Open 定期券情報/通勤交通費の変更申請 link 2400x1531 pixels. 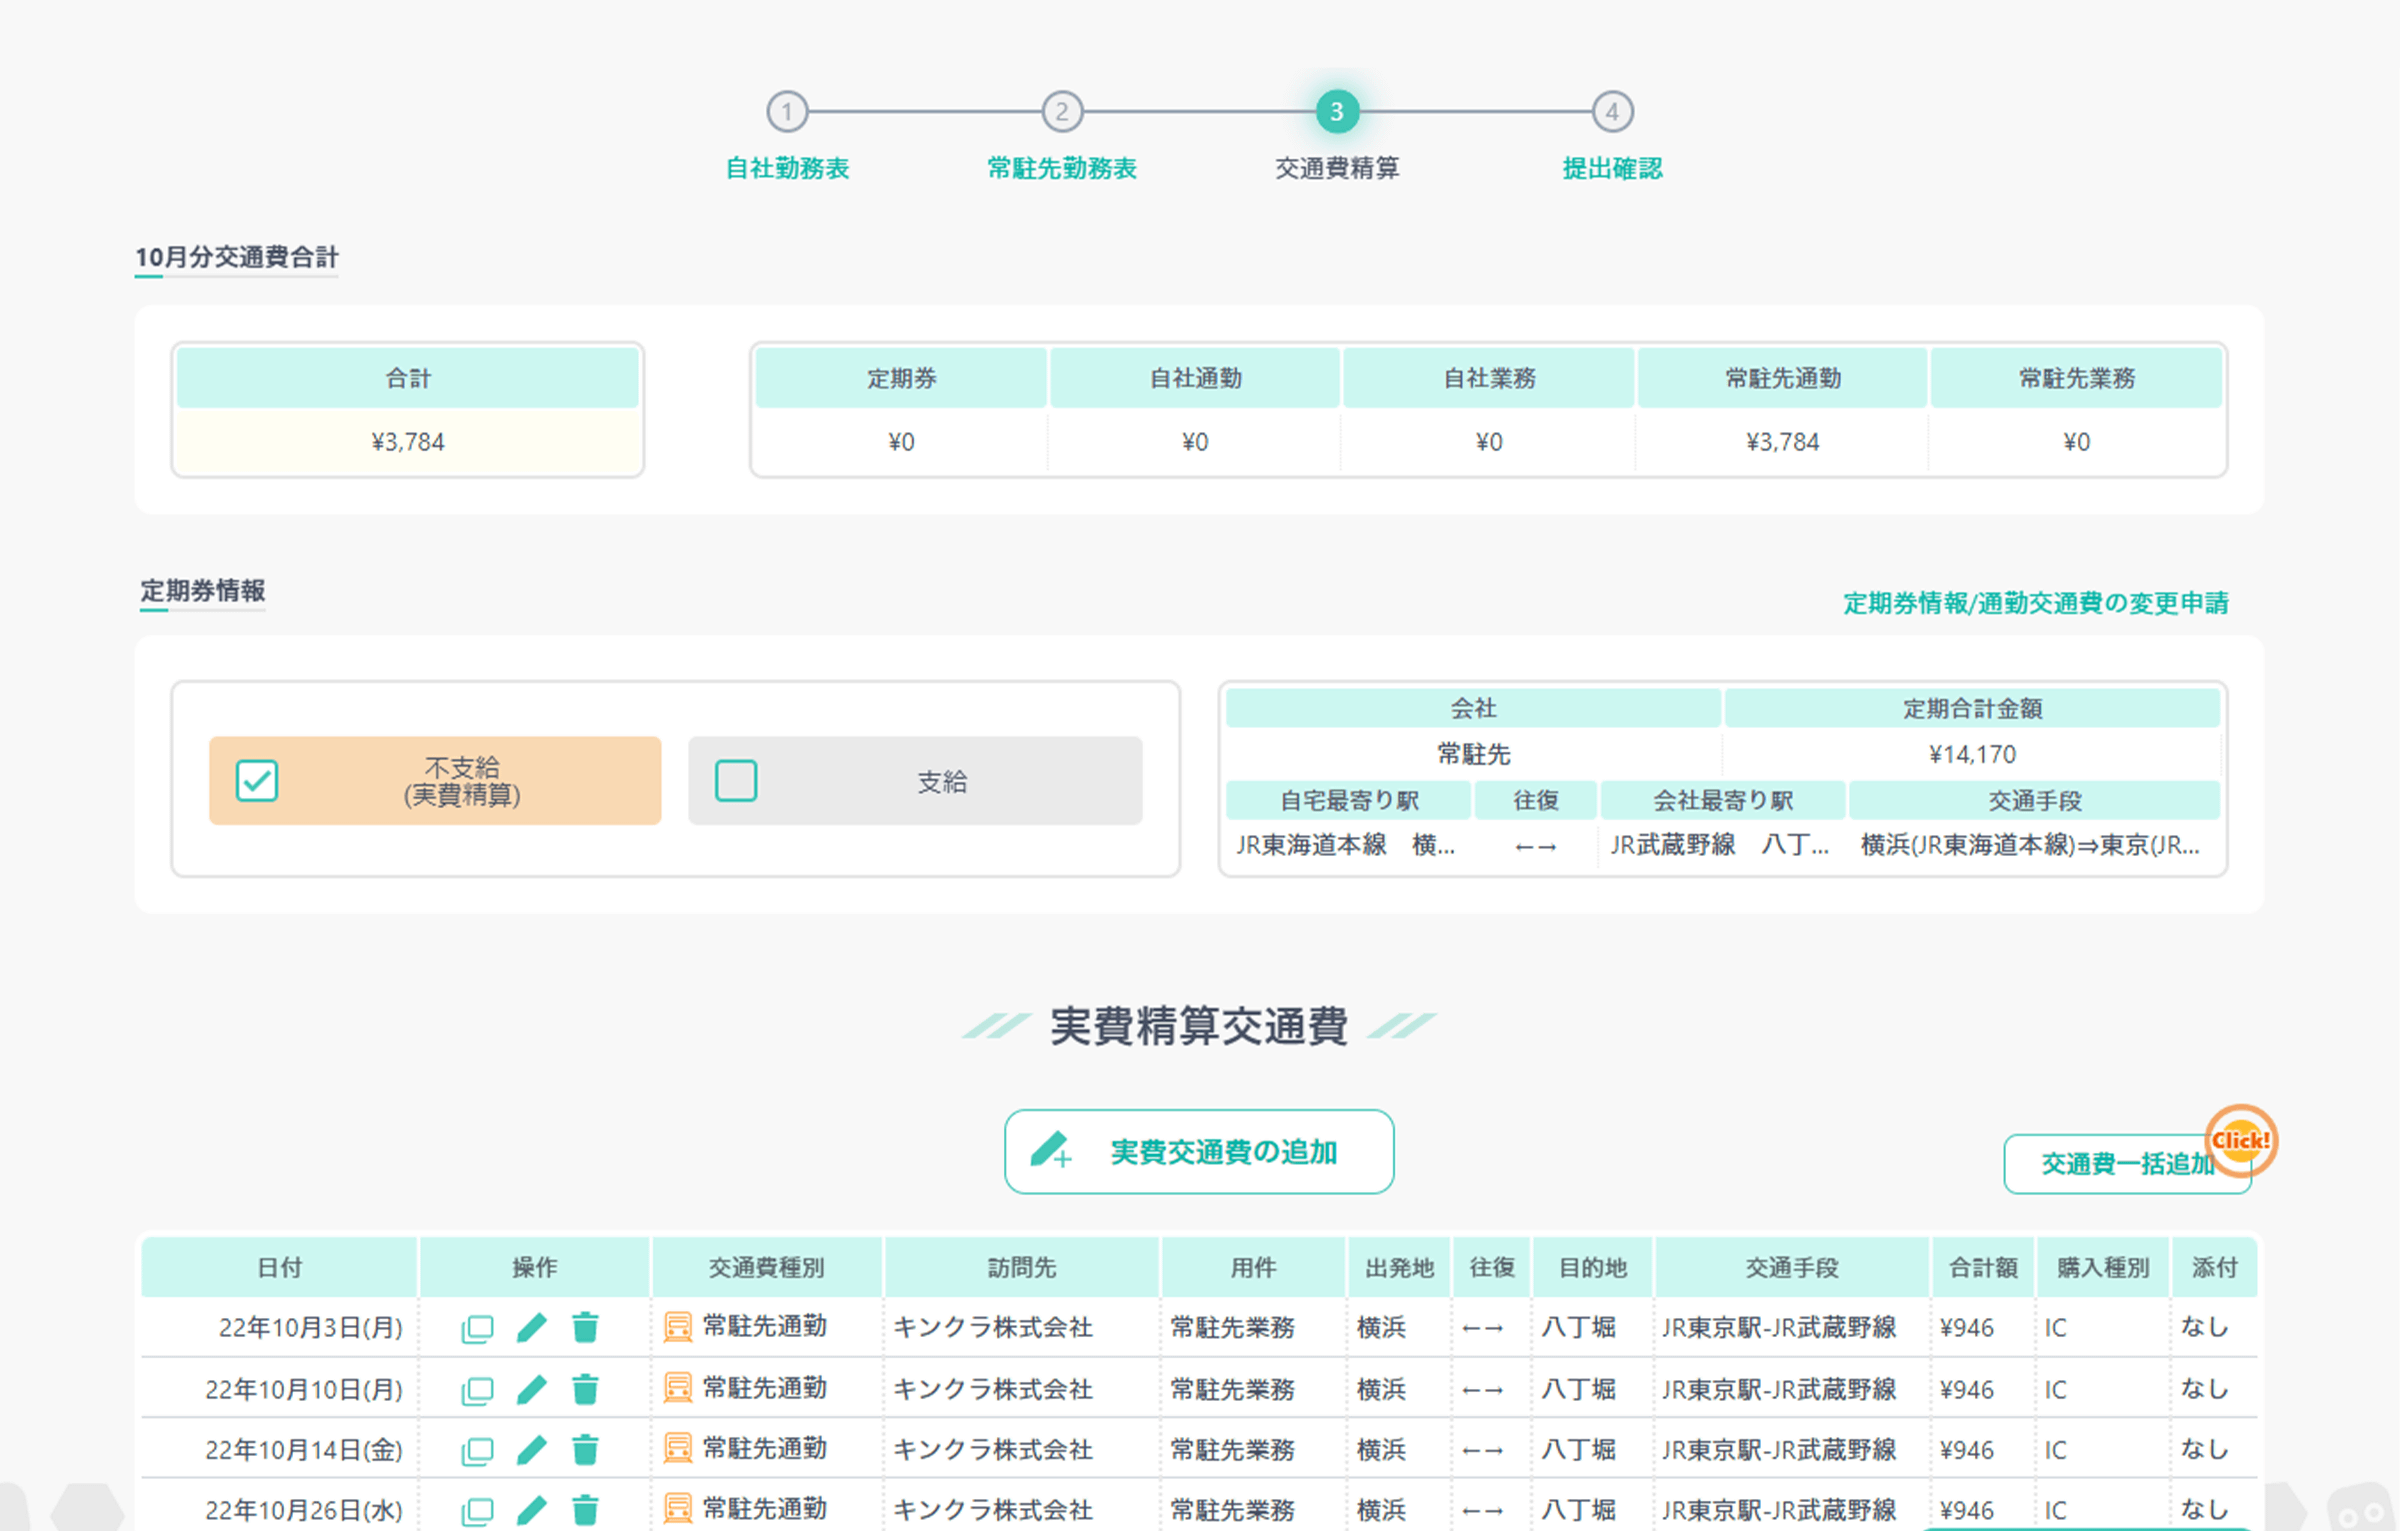pyautogui.click(x=2035, y=603)
